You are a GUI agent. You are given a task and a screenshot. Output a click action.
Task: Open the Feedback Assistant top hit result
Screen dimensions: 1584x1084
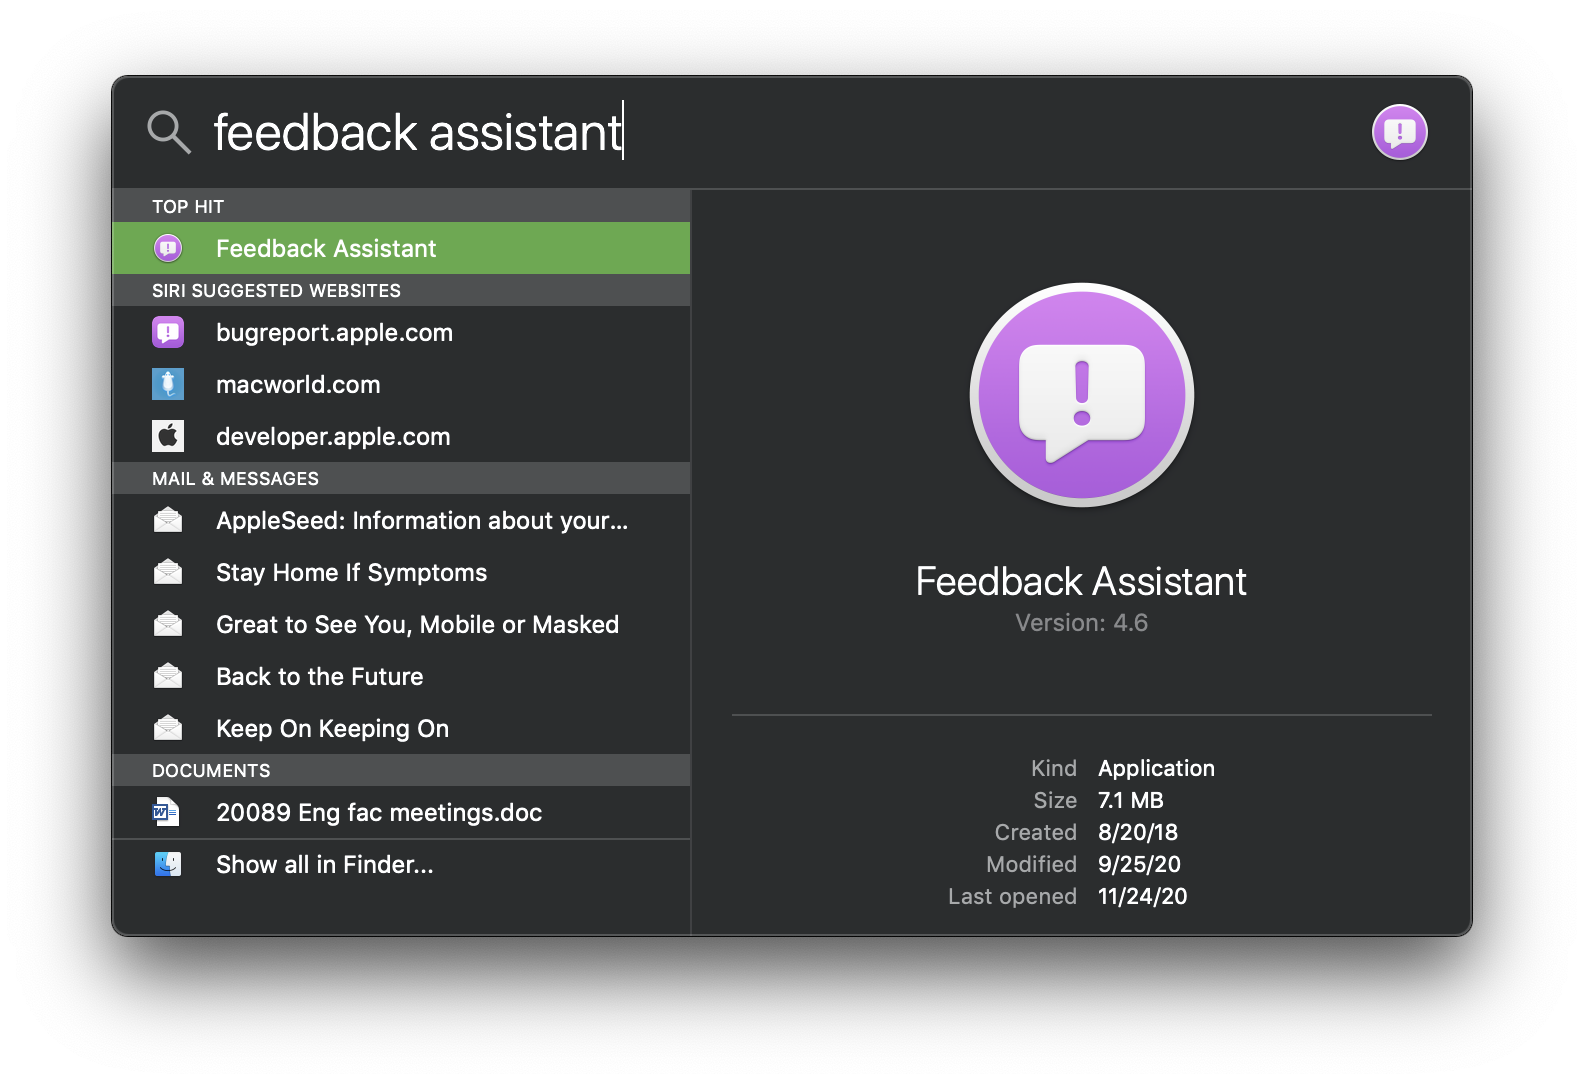click(401, 248)
